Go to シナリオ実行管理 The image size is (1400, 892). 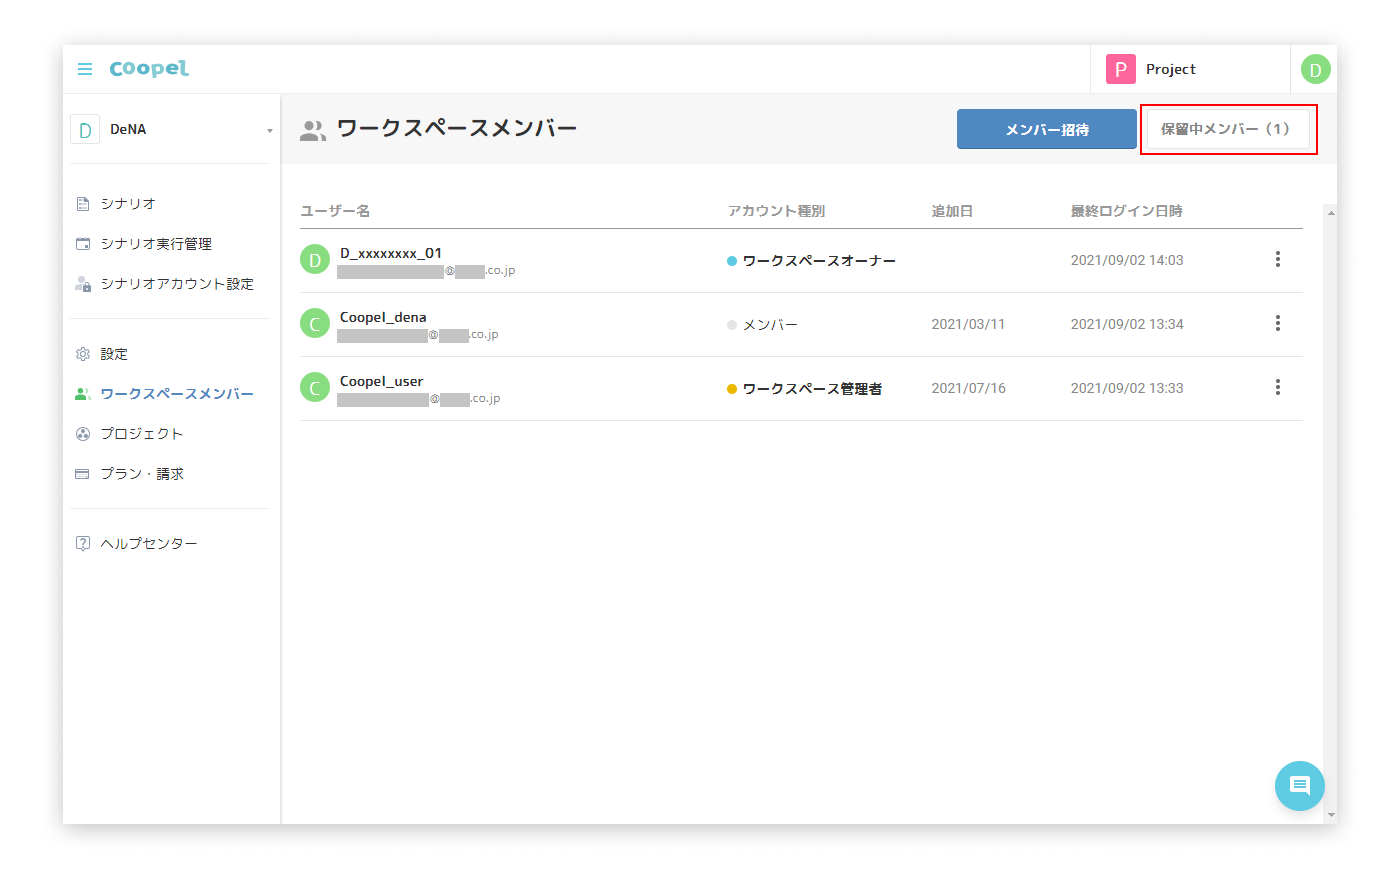coord(156,244)
